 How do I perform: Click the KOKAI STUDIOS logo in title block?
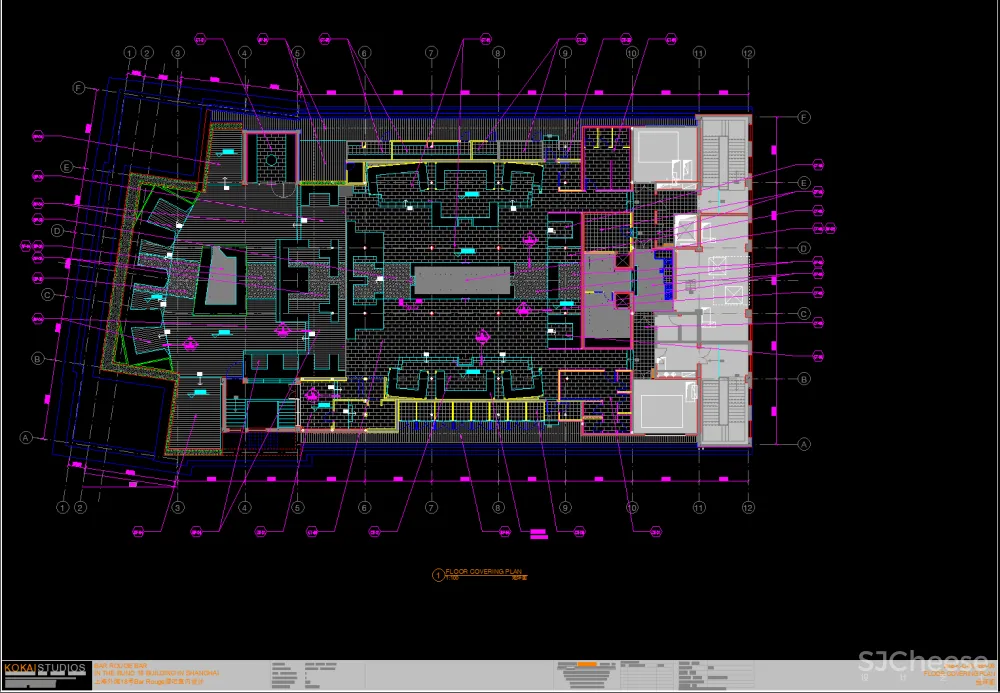44,668
